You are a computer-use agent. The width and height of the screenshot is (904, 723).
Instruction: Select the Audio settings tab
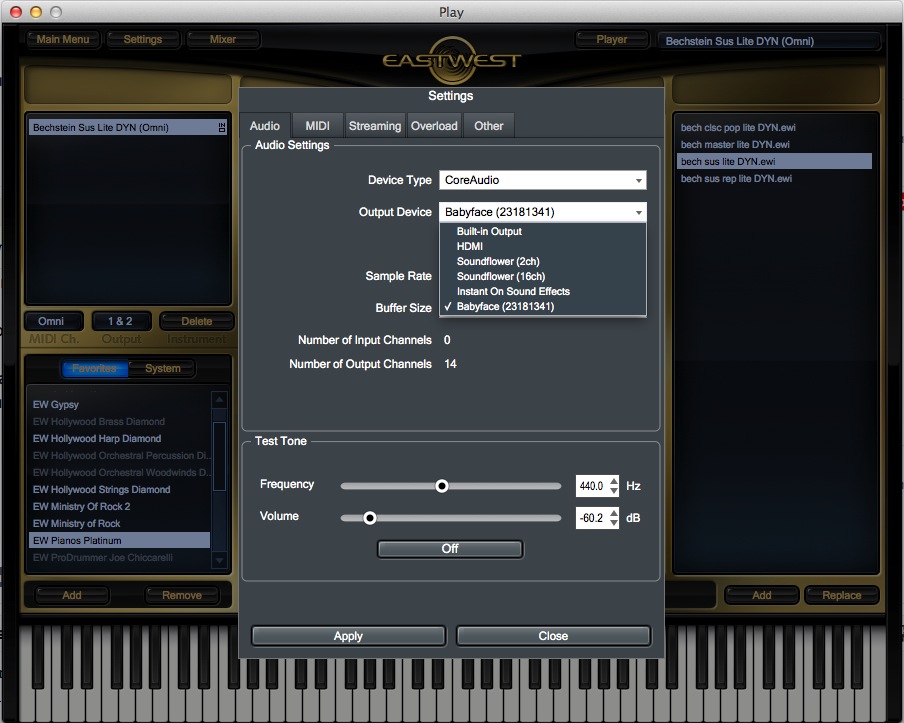point(265,126)
